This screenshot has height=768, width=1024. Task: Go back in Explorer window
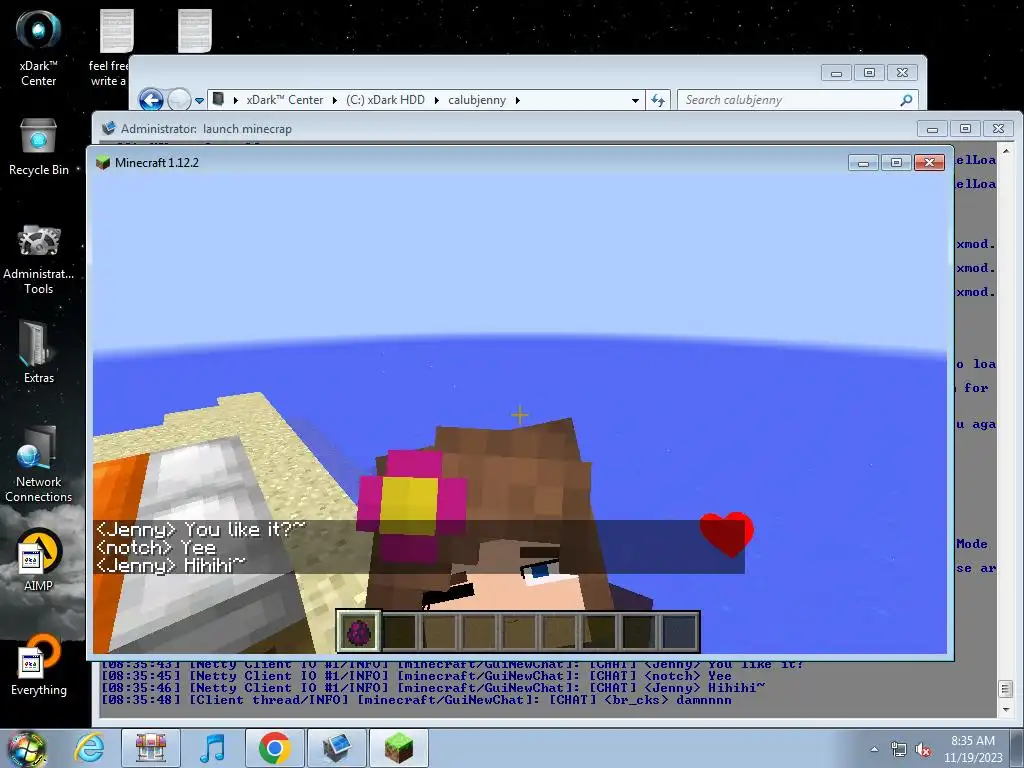point(151,100)
